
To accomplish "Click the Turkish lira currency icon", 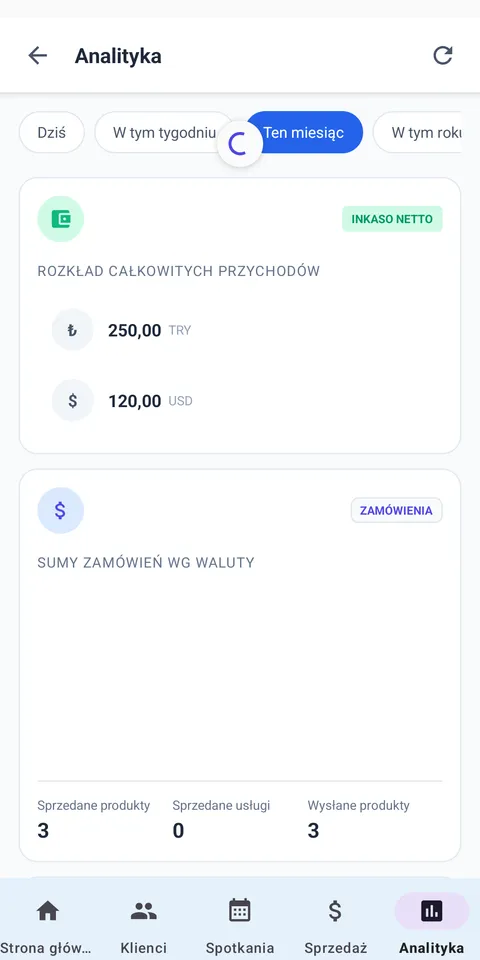I will pos(72,330).
